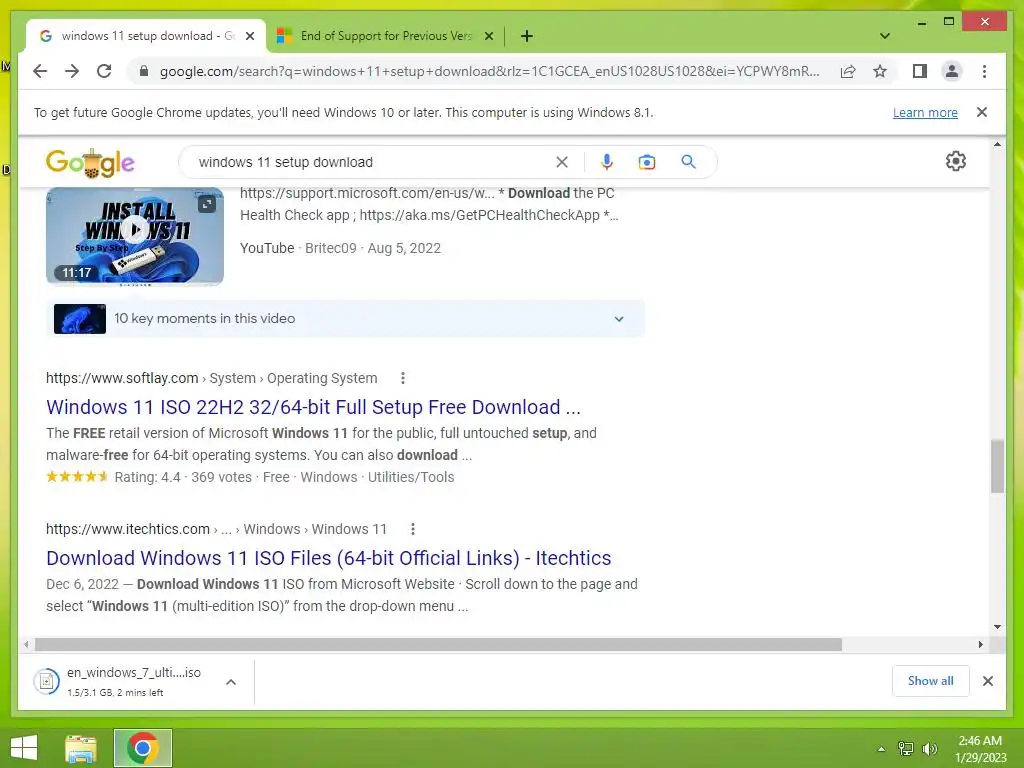Search by image with camera icon
1024x768 pixels.
tap(647, 162)
